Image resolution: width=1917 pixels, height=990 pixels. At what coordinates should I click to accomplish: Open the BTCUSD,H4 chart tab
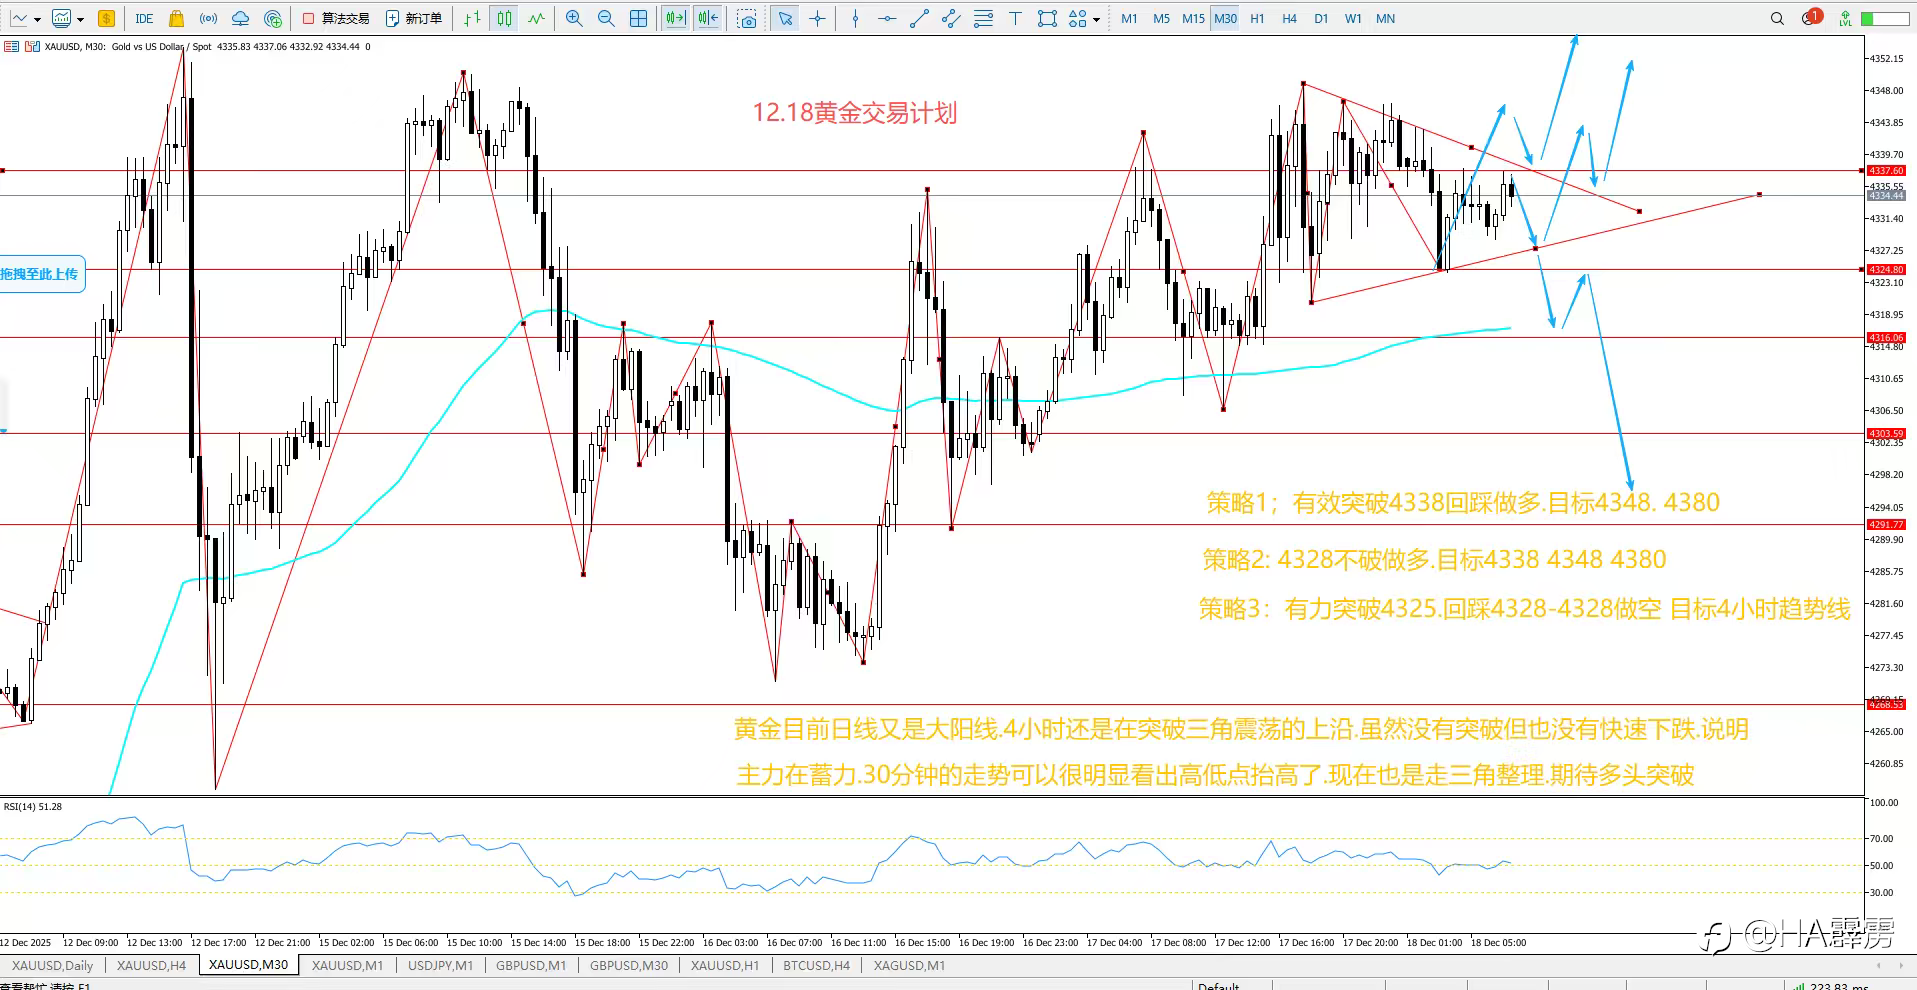[x=816, y=965]
